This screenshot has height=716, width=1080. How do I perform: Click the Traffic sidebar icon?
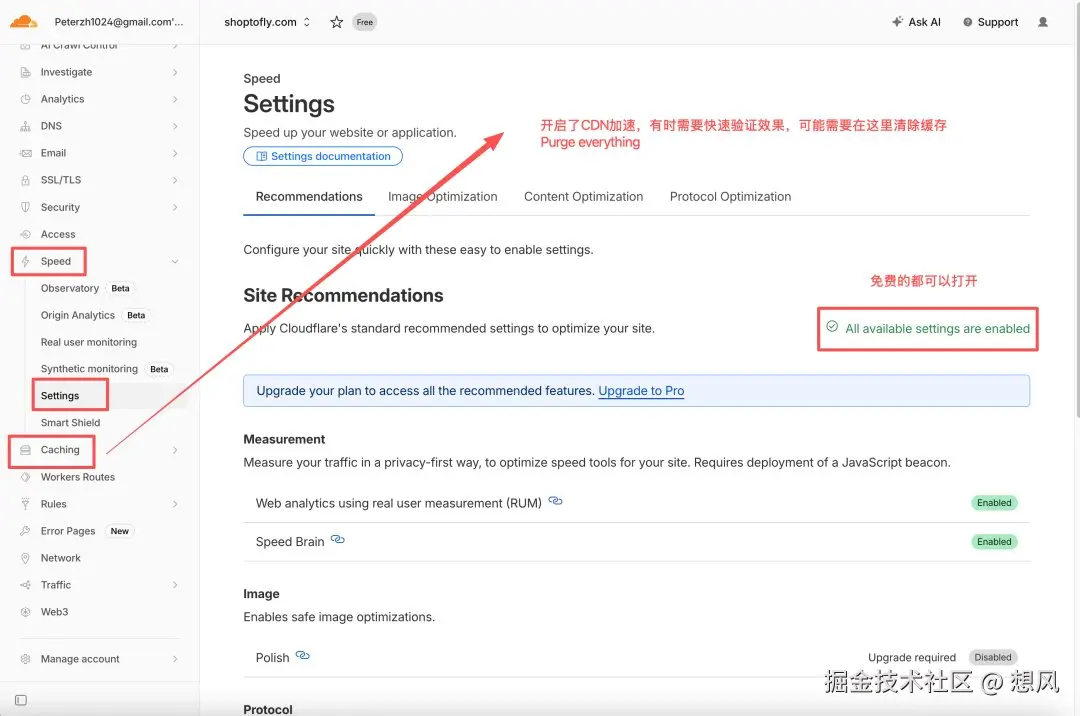[25, 585]
